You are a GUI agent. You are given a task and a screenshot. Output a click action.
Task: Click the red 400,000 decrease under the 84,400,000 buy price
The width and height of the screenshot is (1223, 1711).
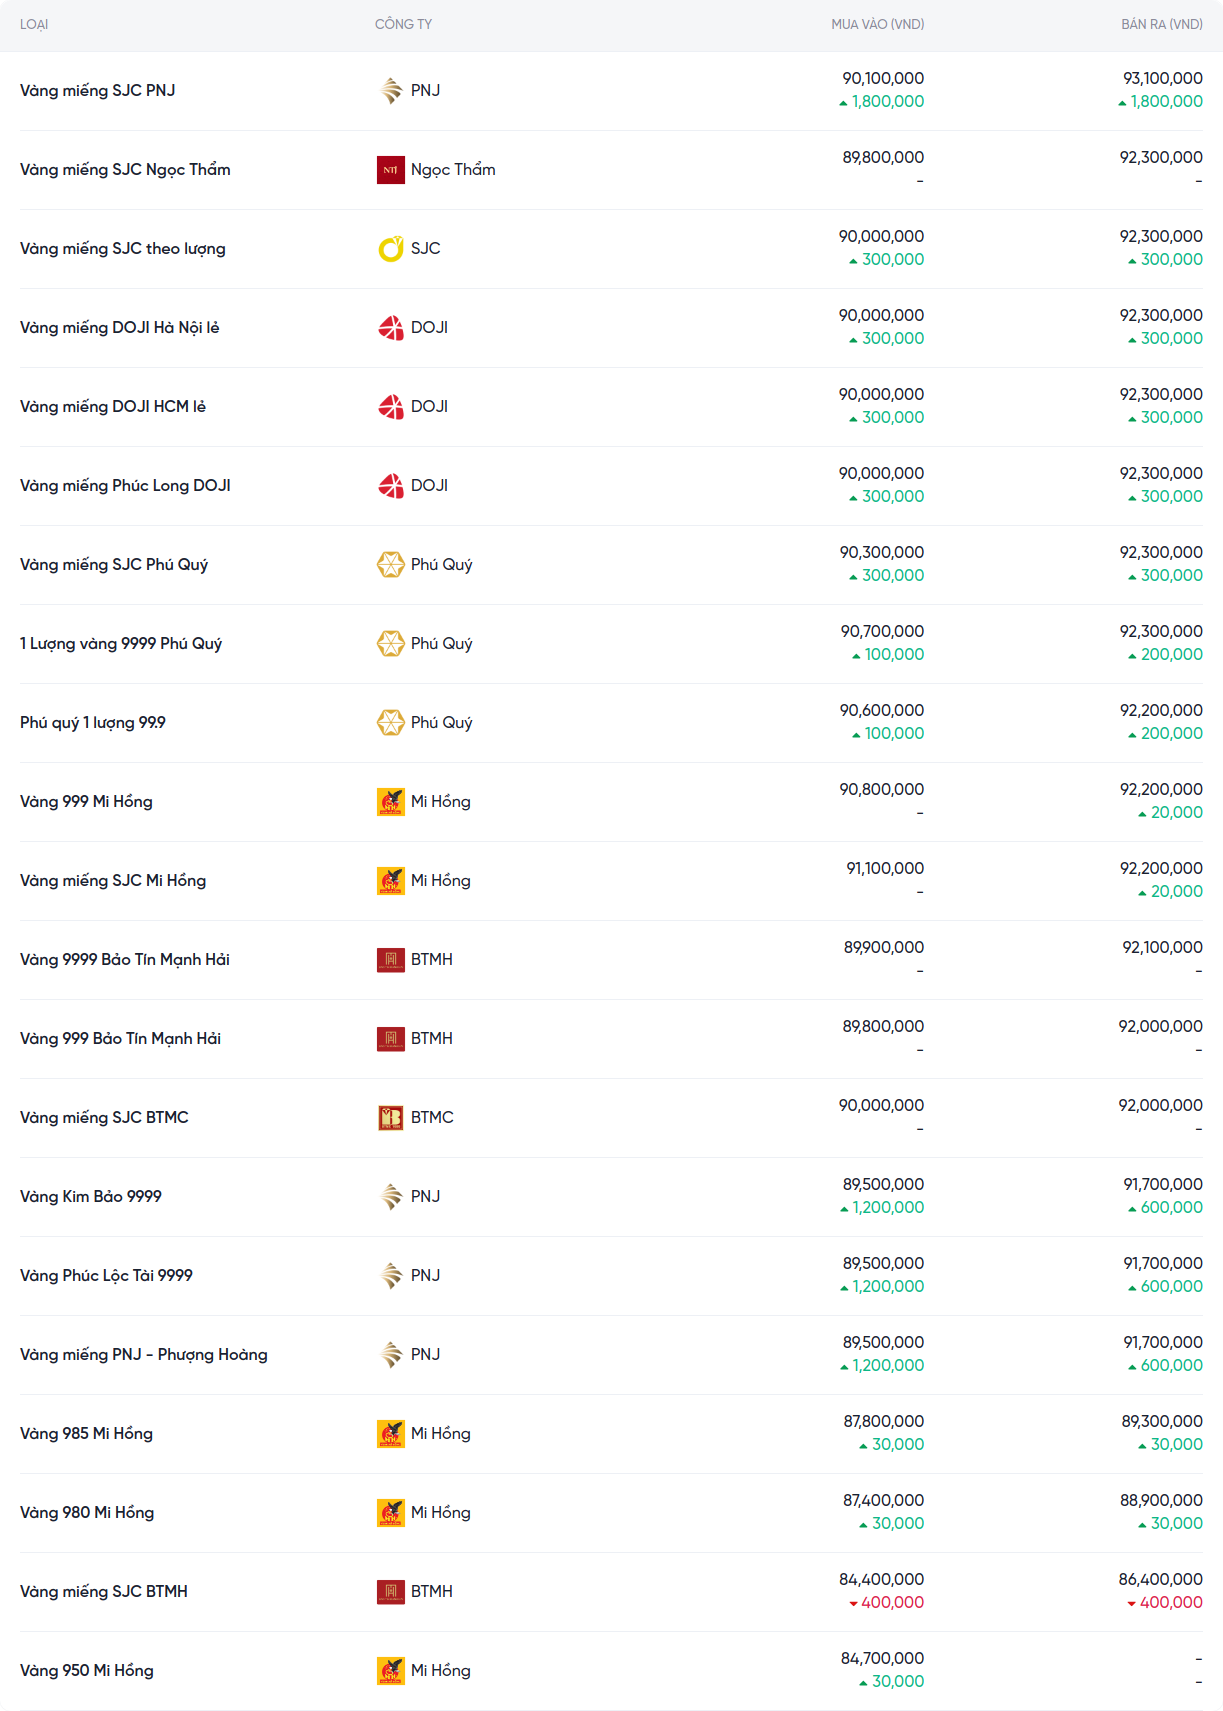pyautogui.click(x=891, y=1603)
